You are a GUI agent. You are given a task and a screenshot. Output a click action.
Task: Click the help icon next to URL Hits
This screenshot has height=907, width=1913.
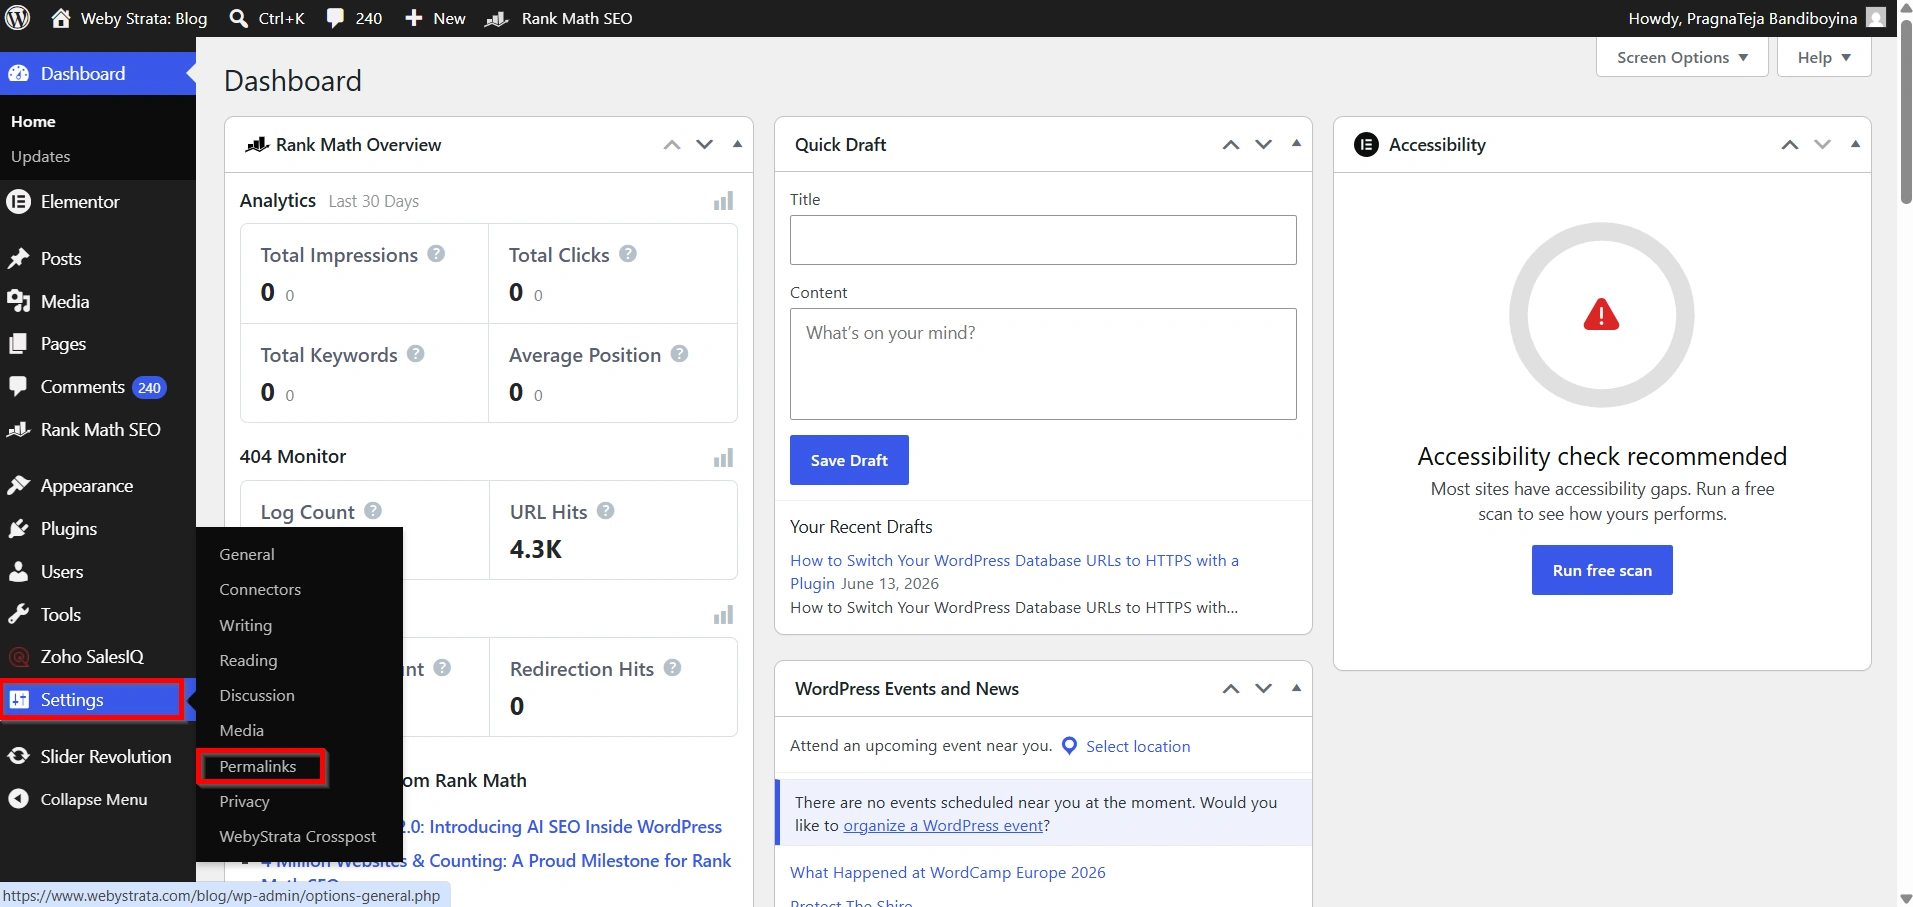(605, 511)
